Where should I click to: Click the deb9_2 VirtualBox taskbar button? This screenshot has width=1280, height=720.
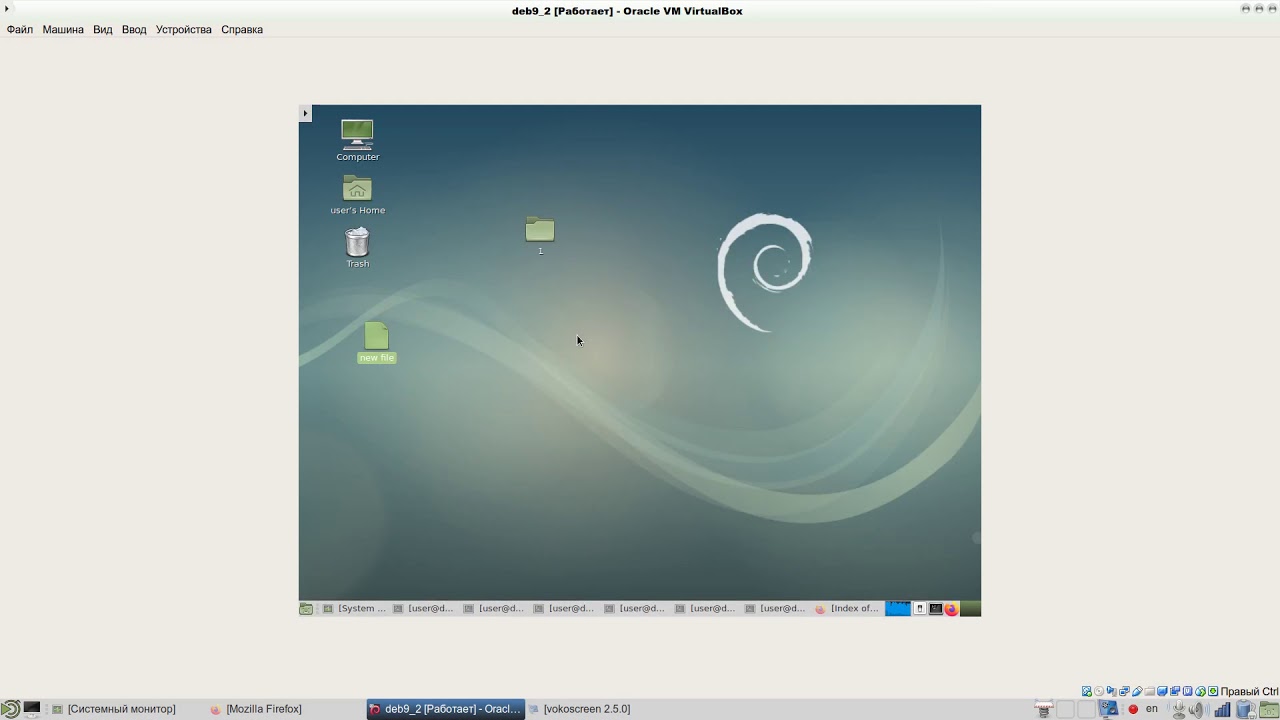point(445,709)
